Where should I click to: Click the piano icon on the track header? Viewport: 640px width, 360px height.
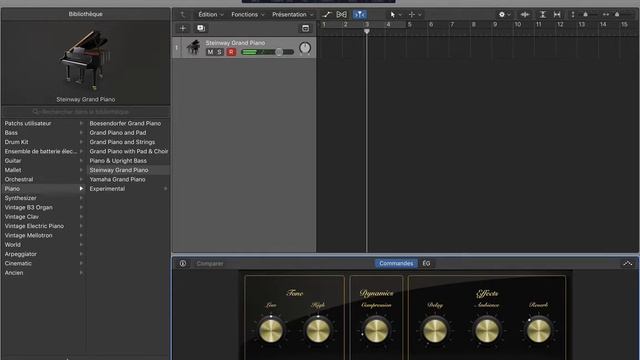coord(193,47)
